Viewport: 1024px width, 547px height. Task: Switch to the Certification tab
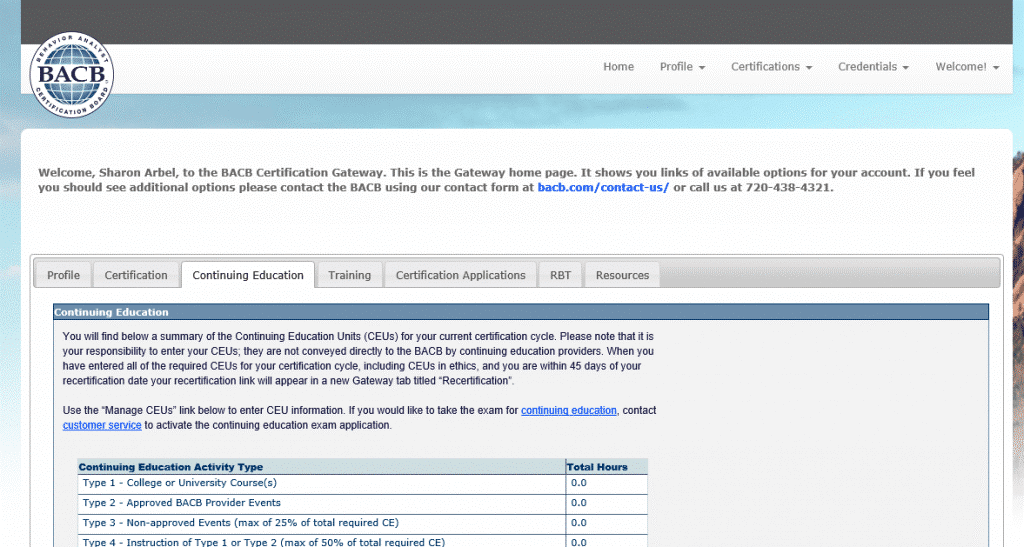click(x=136, y=275)
